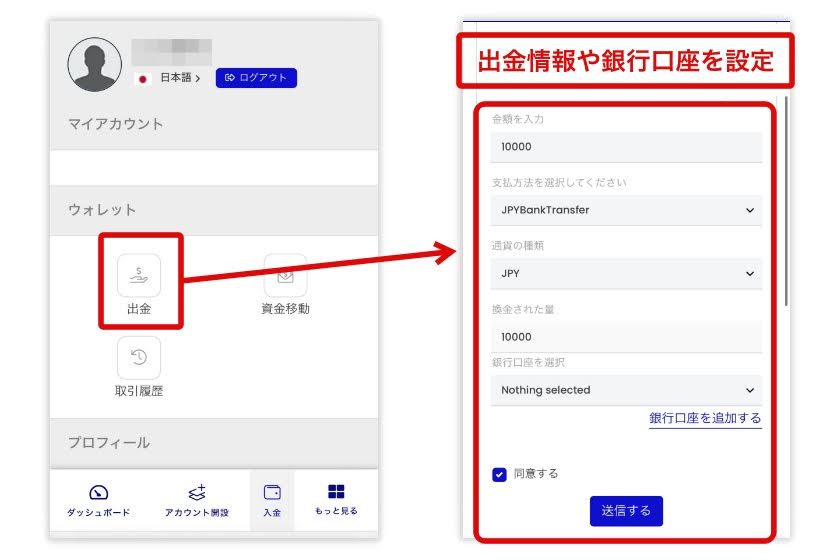Screen dimensions: 840x560
Task: Open the Nothing selected bank account dropdown
Action: [x=626, y=390]
